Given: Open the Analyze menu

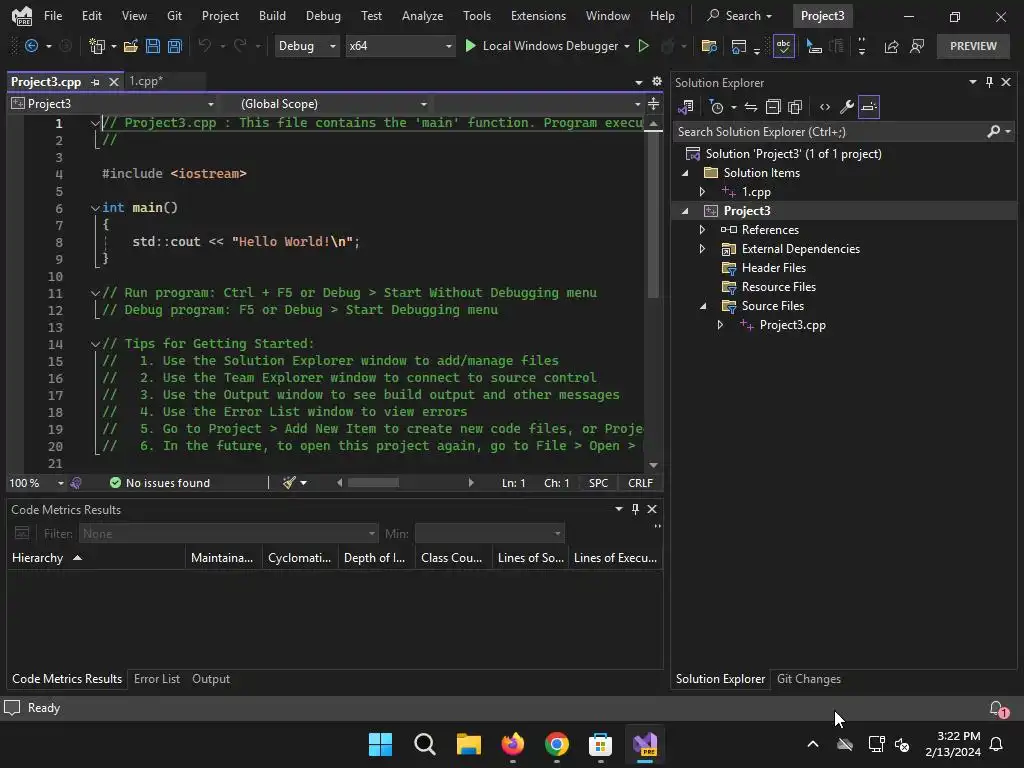Looking at the screenshot, I should click(x=423, y=16).
